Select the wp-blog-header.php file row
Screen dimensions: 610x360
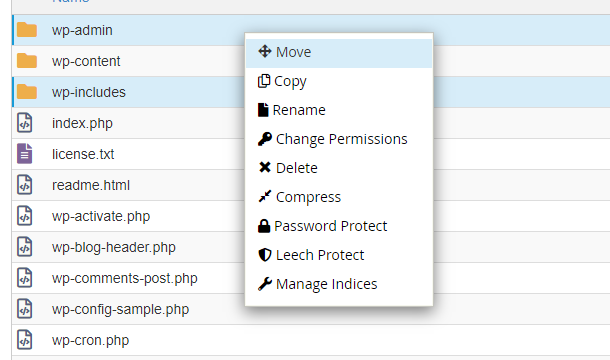pyautogui.click(x=311, y=247)
